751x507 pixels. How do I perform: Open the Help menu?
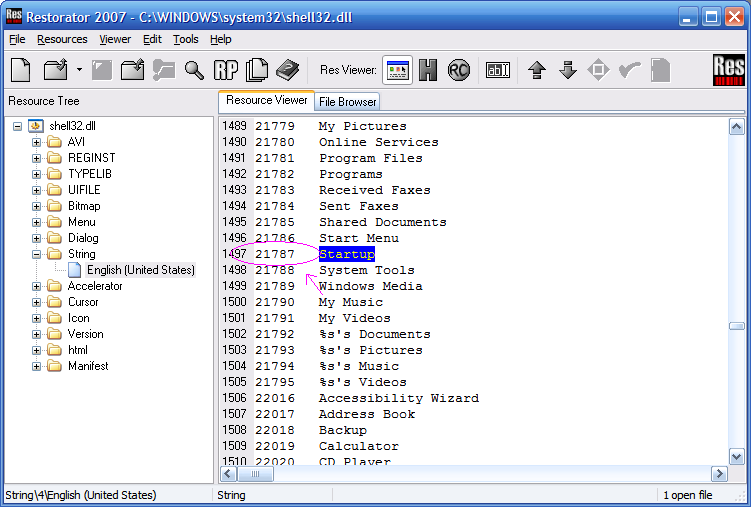(221, 39)
